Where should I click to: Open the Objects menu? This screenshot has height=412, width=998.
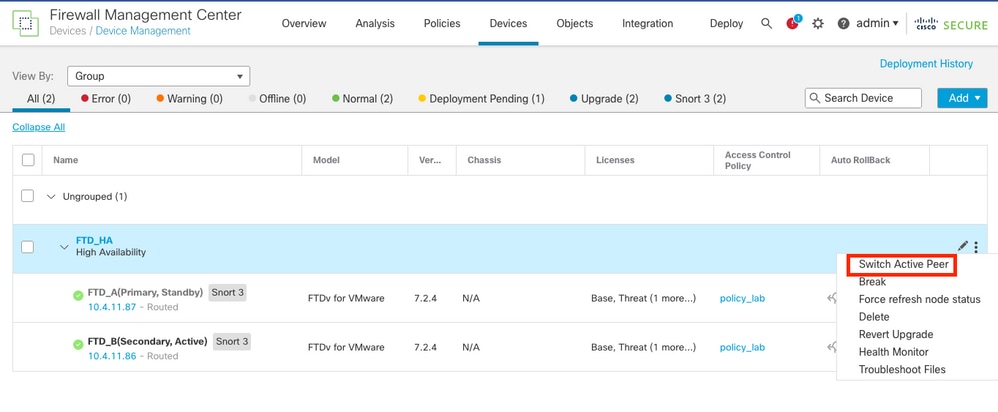coord(575,24)
